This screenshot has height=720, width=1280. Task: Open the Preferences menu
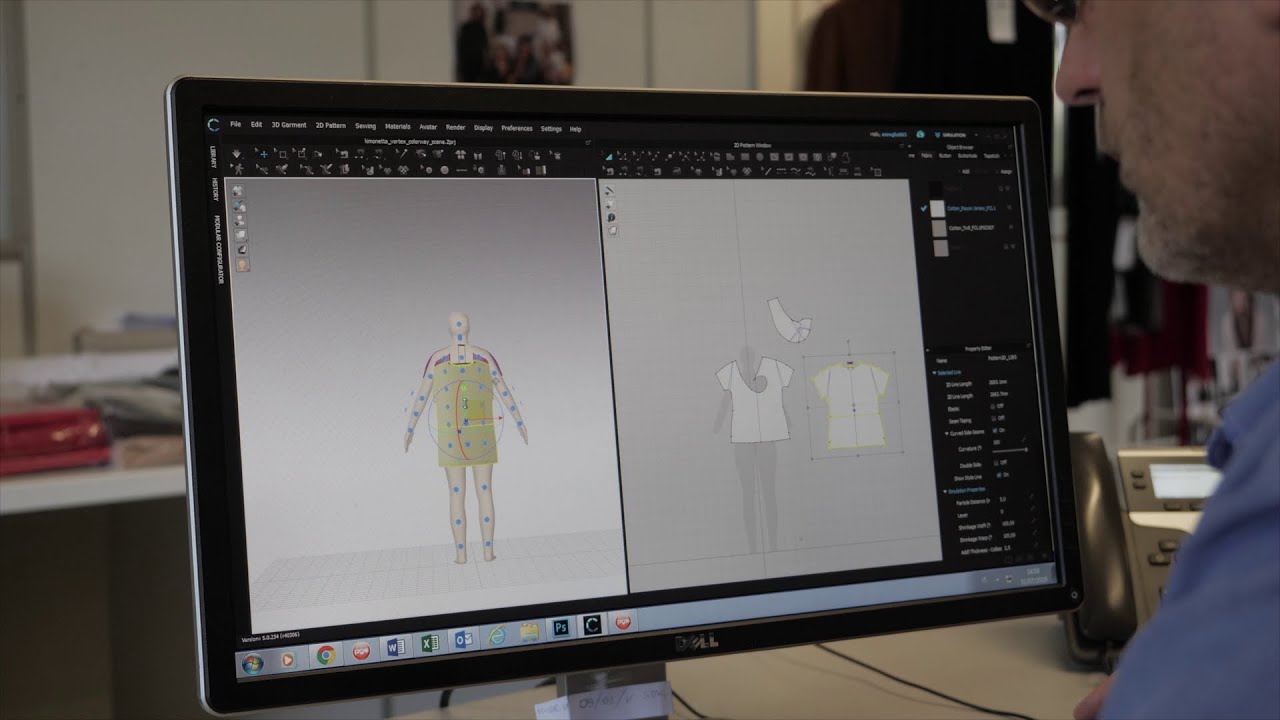[x=517, y=128]
